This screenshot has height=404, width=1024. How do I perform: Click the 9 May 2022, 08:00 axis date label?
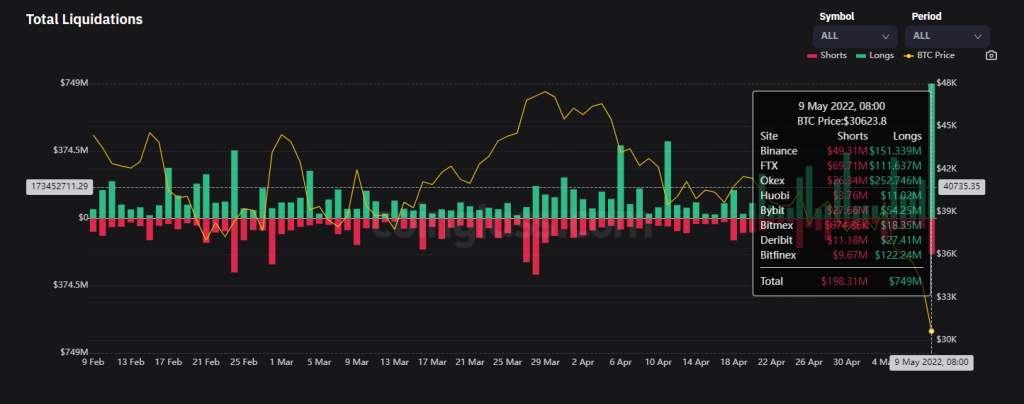click(932, 361)
